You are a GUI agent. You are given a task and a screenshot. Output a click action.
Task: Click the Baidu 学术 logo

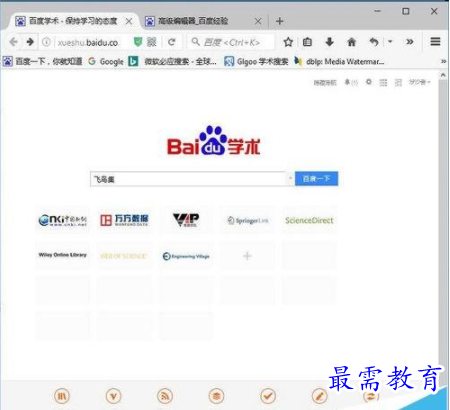213,141
